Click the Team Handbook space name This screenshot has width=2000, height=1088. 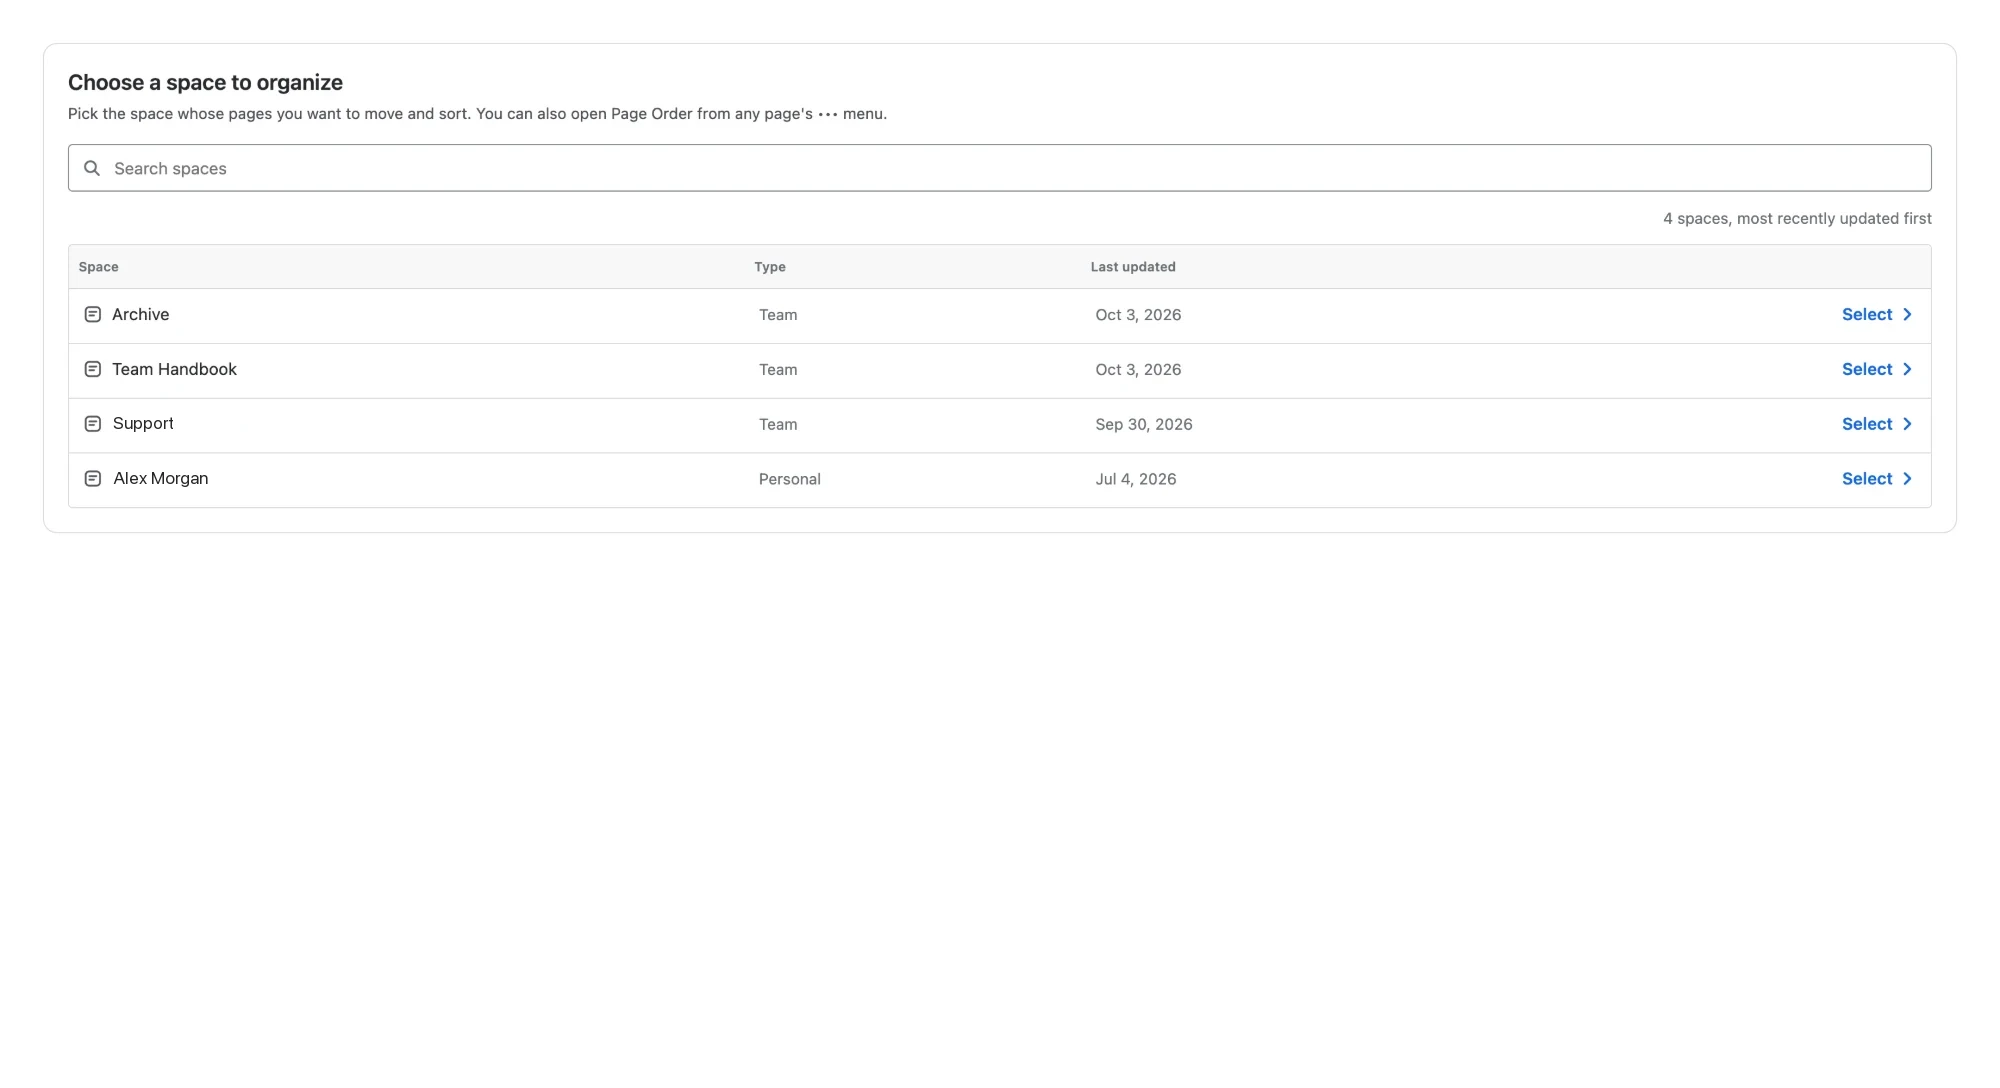174,370
